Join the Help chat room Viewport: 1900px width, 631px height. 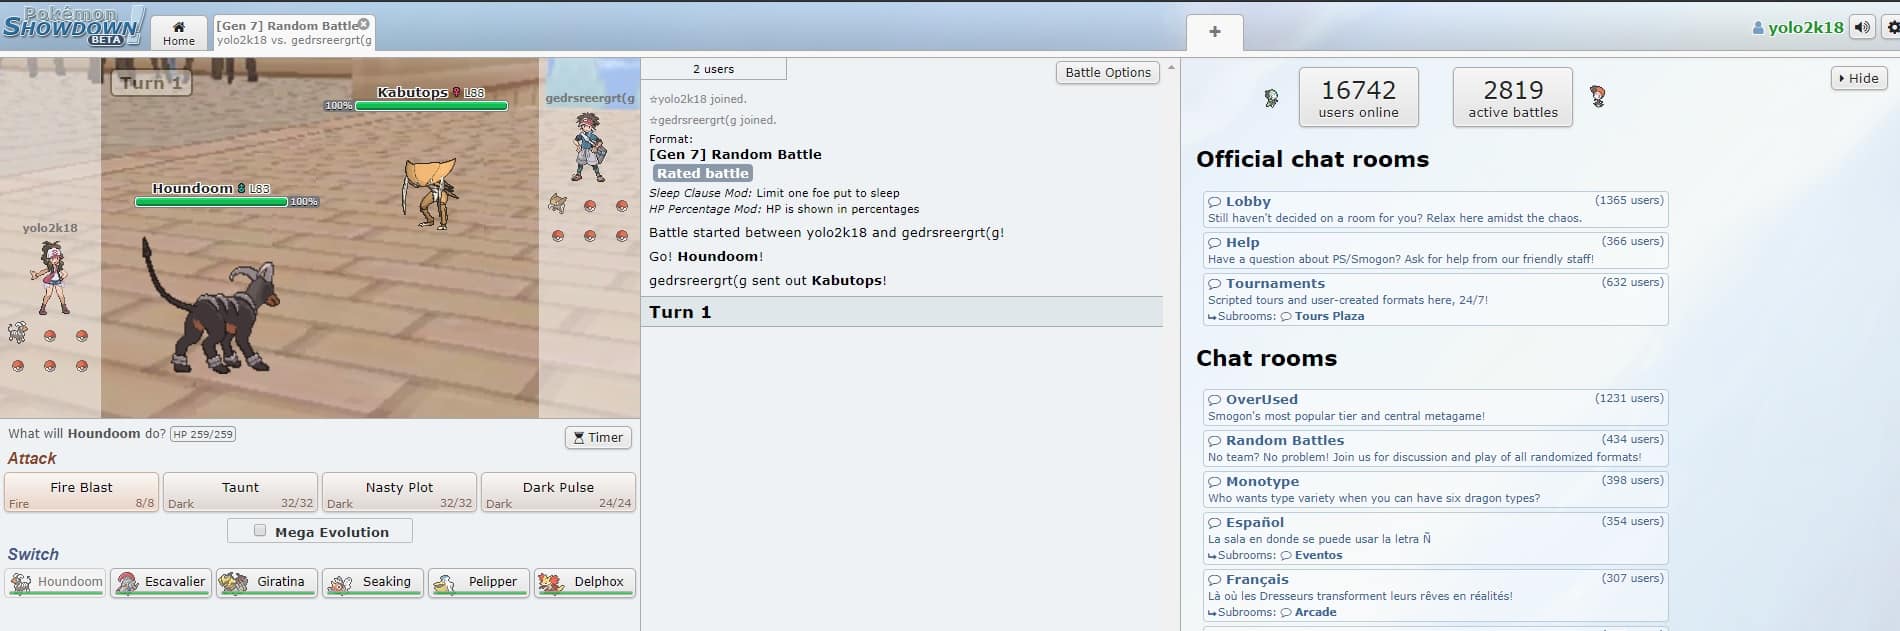[x=1436, y=250]
